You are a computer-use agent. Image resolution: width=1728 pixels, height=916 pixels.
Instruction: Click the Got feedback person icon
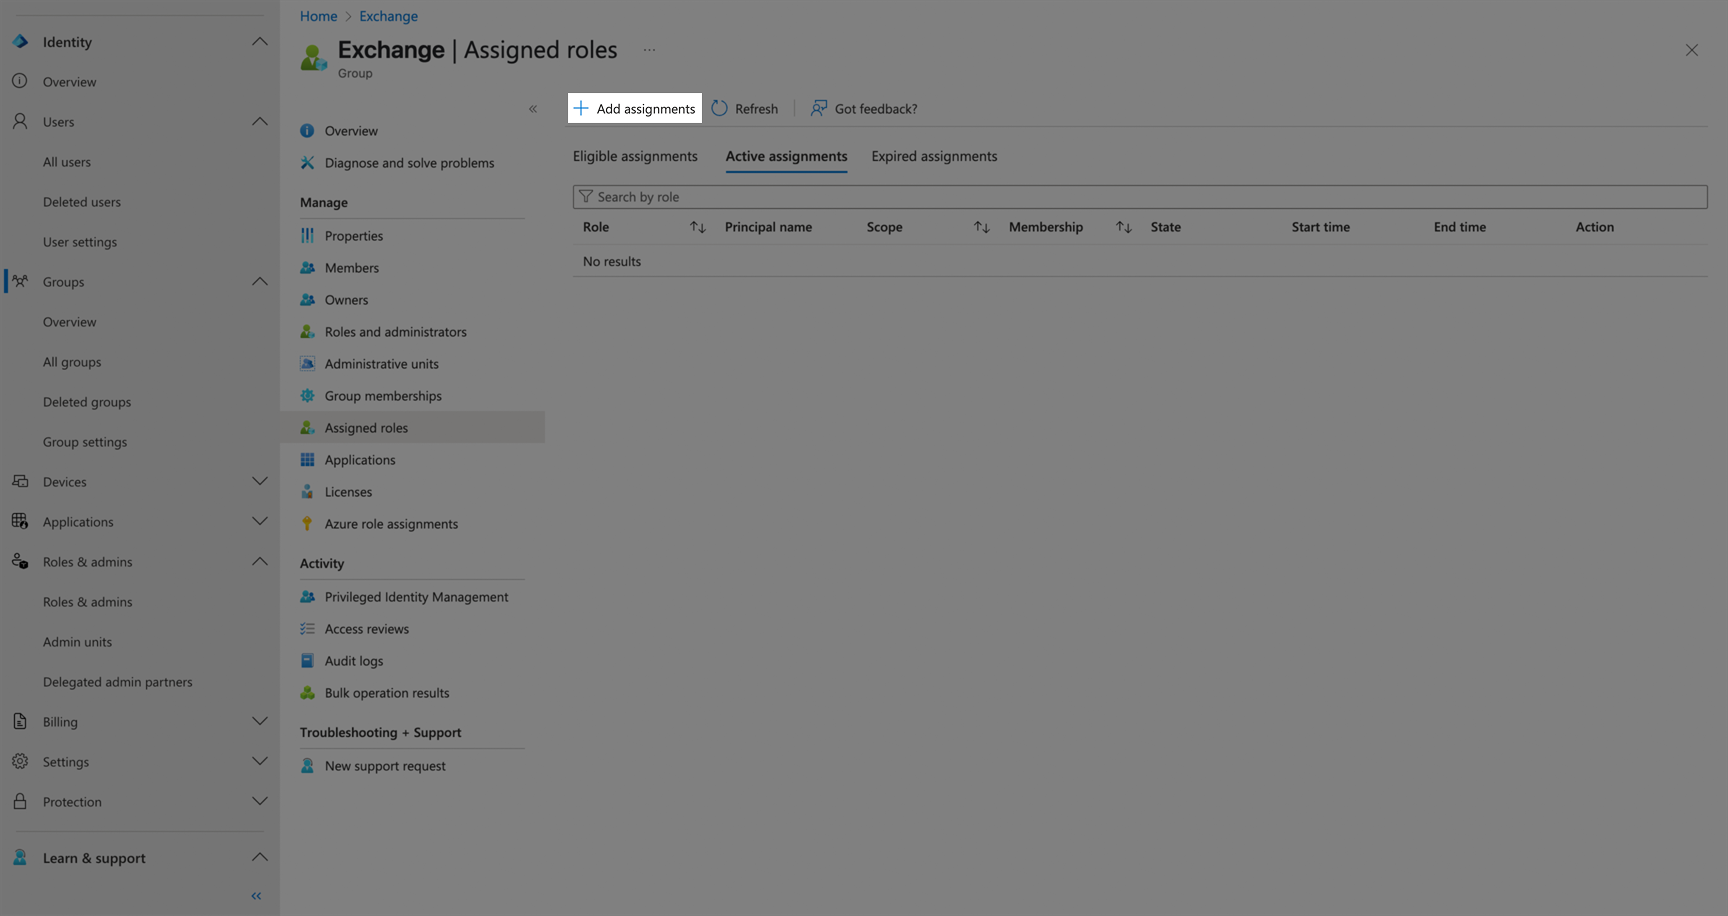819,108
